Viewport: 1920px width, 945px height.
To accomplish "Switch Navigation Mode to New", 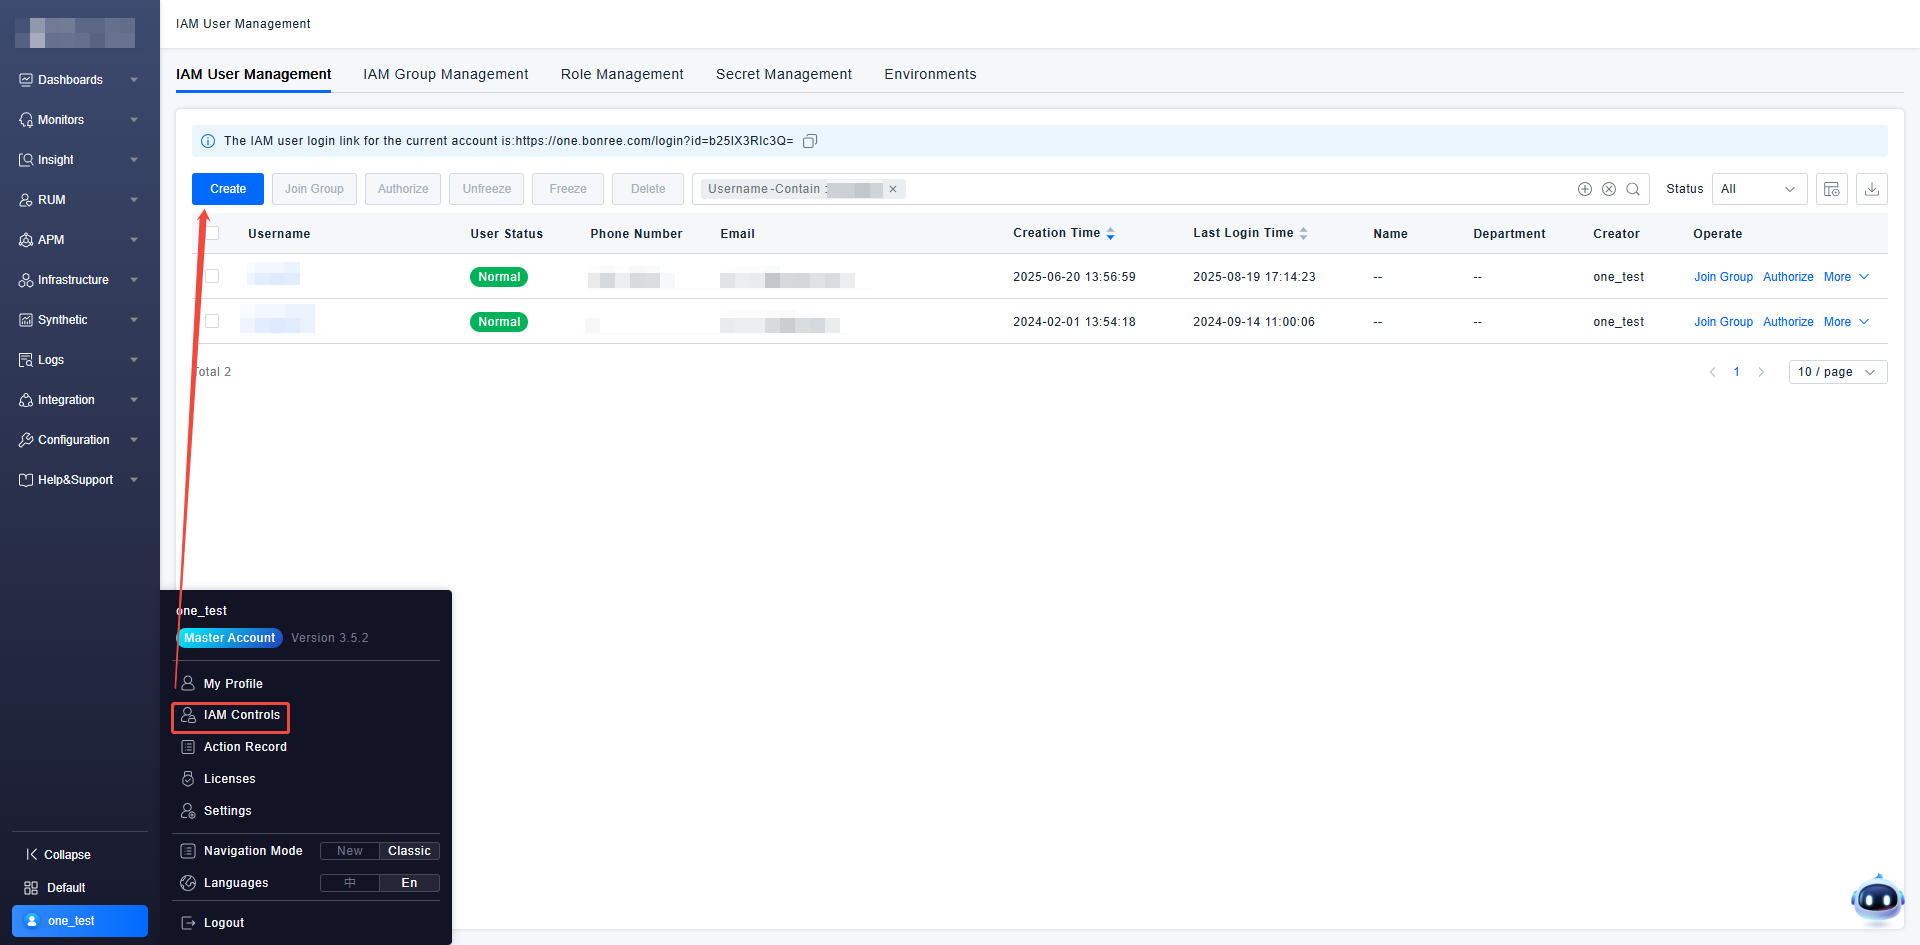I will point(350,851).
